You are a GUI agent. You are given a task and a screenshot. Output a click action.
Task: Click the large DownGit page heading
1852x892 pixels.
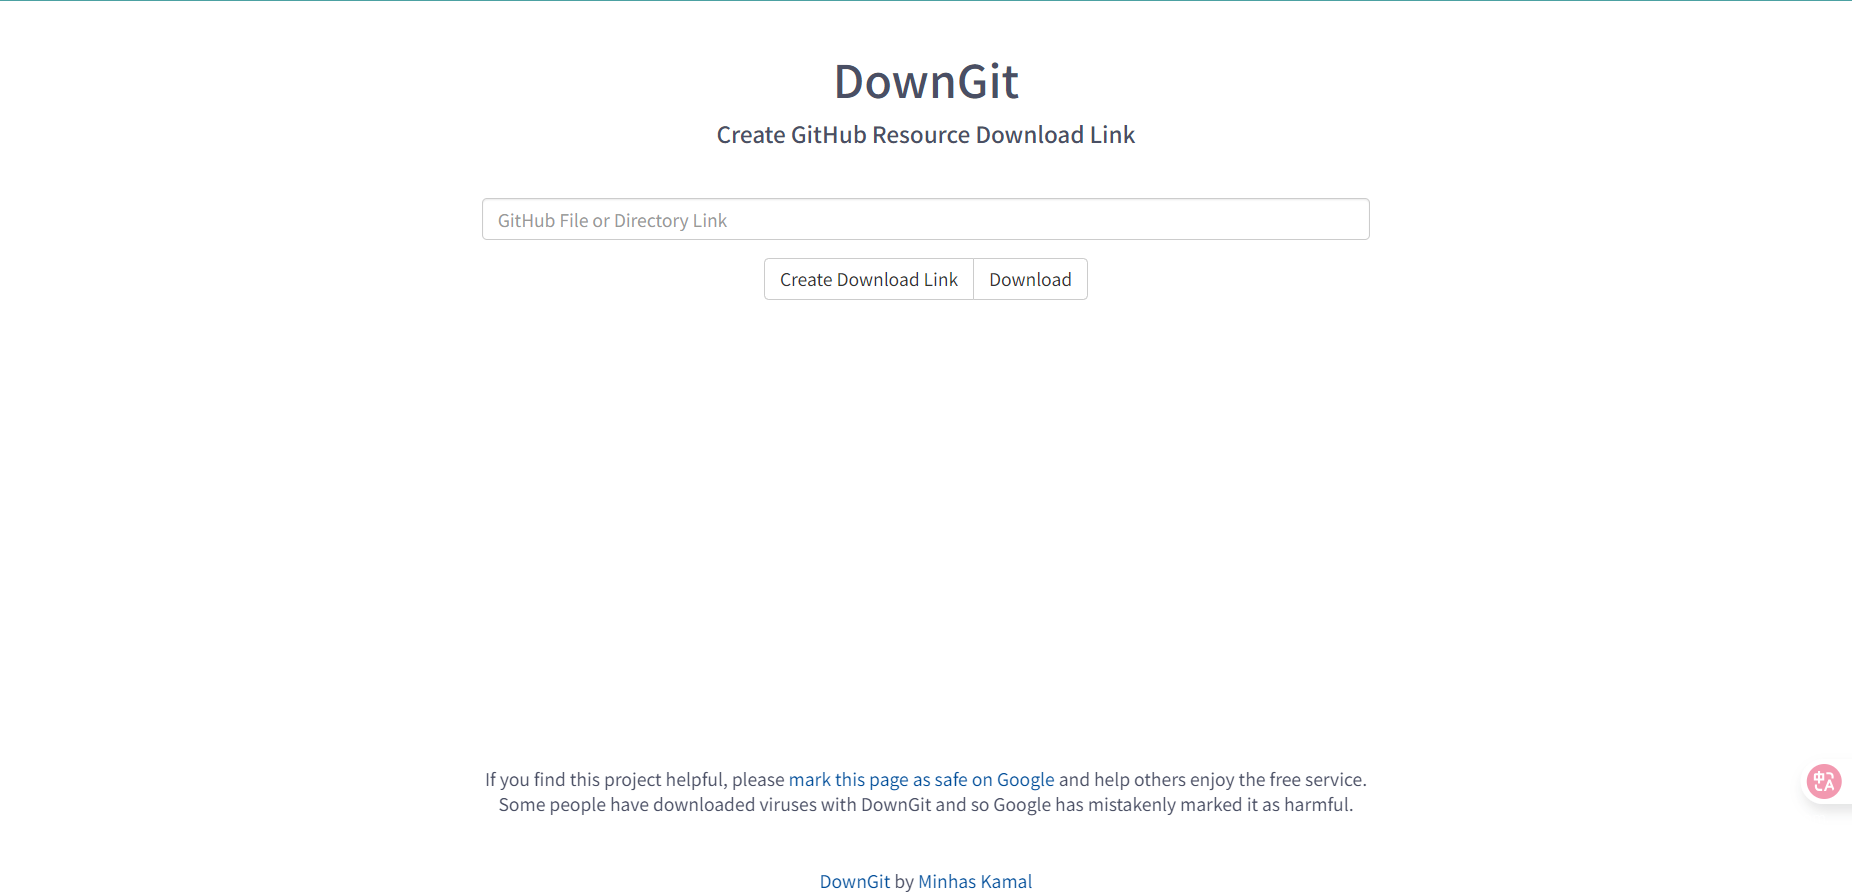tap(926, 81)
